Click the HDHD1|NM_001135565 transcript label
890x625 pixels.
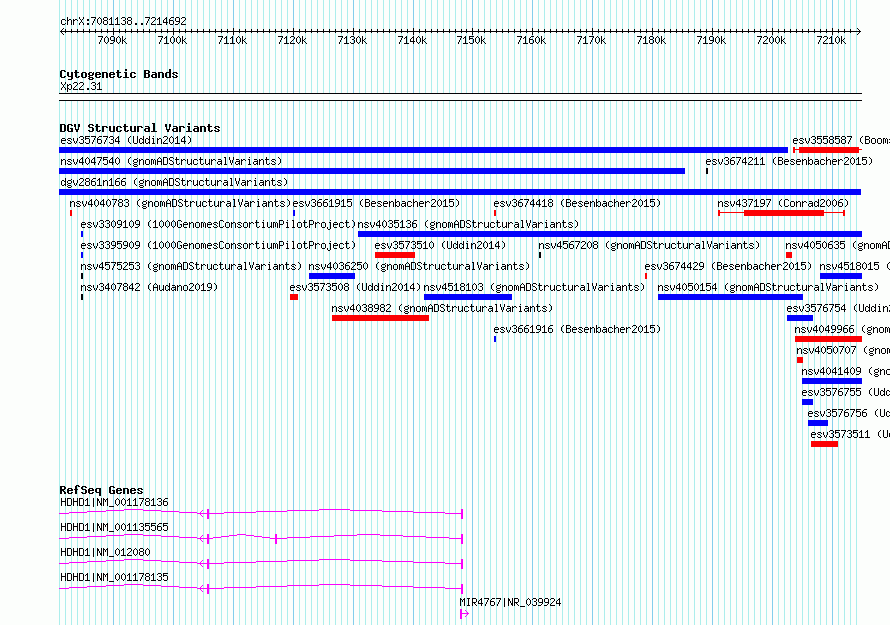click(114, 527)
